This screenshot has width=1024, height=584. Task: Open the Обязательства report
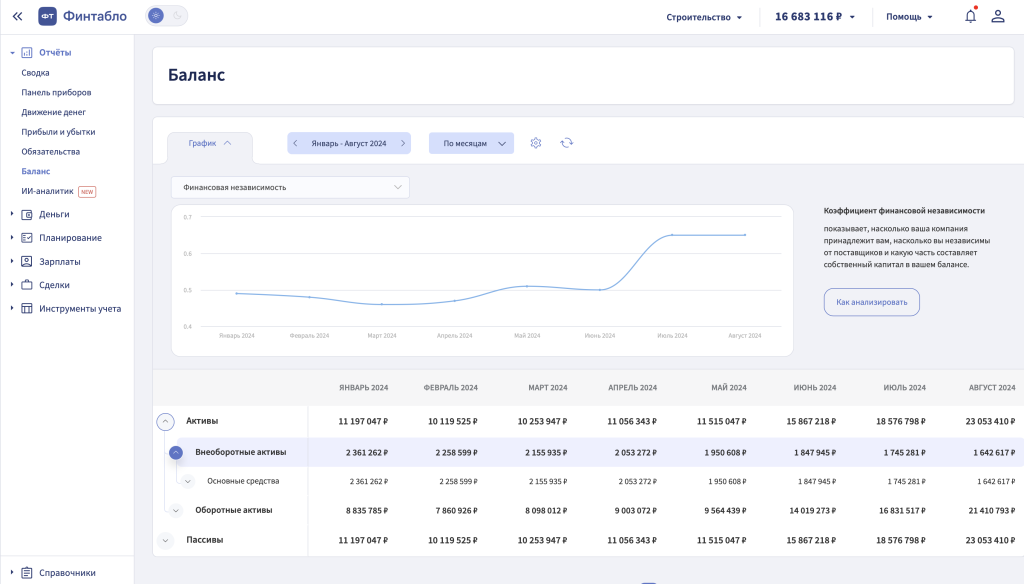(x=50, y=151)
